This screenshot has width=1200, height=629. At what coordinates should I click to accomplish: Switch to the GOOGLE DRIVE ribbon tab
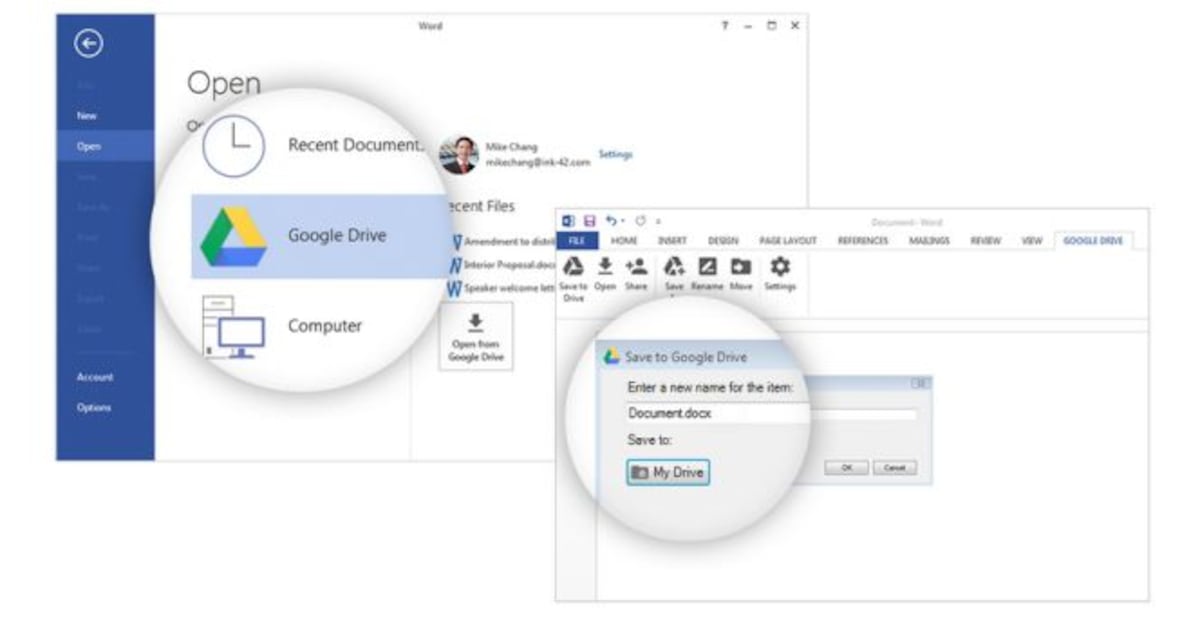point(1092,241)
